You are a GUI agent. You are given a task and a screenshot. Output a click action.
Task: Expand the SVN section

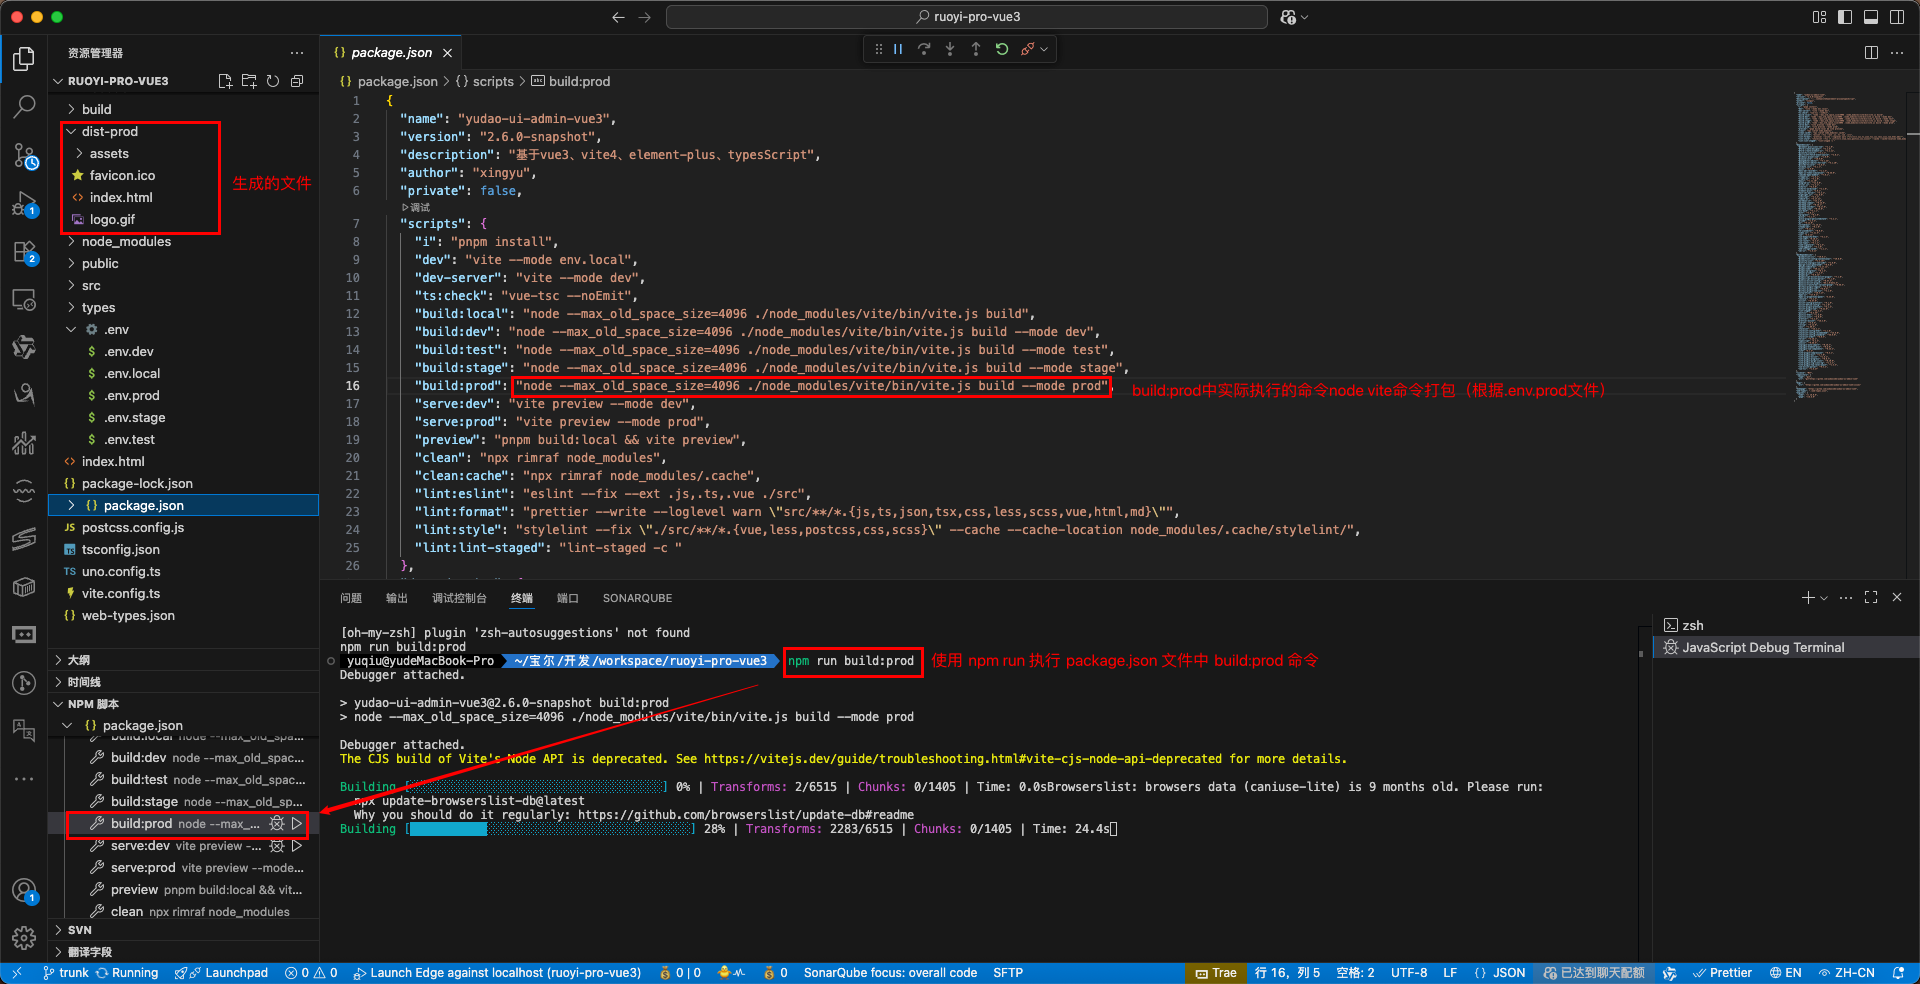[x=184, y=930]
